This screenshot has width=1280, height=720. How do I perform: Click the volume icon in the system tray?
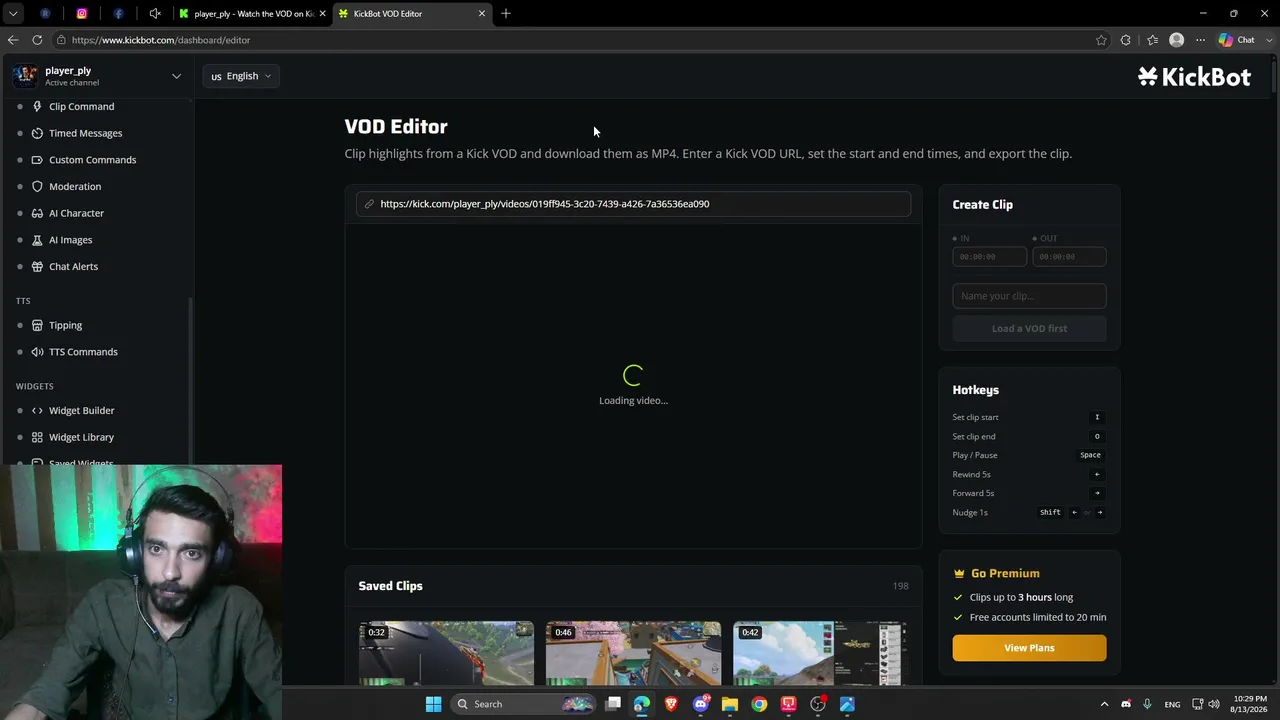1216,704
